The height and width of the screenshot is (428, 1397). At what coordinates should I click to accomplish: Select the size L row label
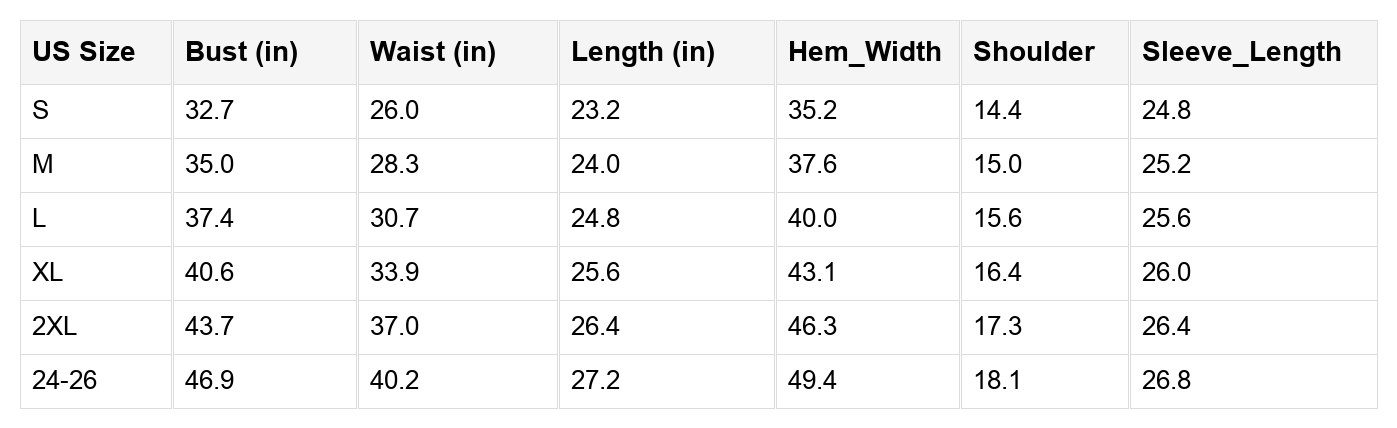click(x=39, y=219)
